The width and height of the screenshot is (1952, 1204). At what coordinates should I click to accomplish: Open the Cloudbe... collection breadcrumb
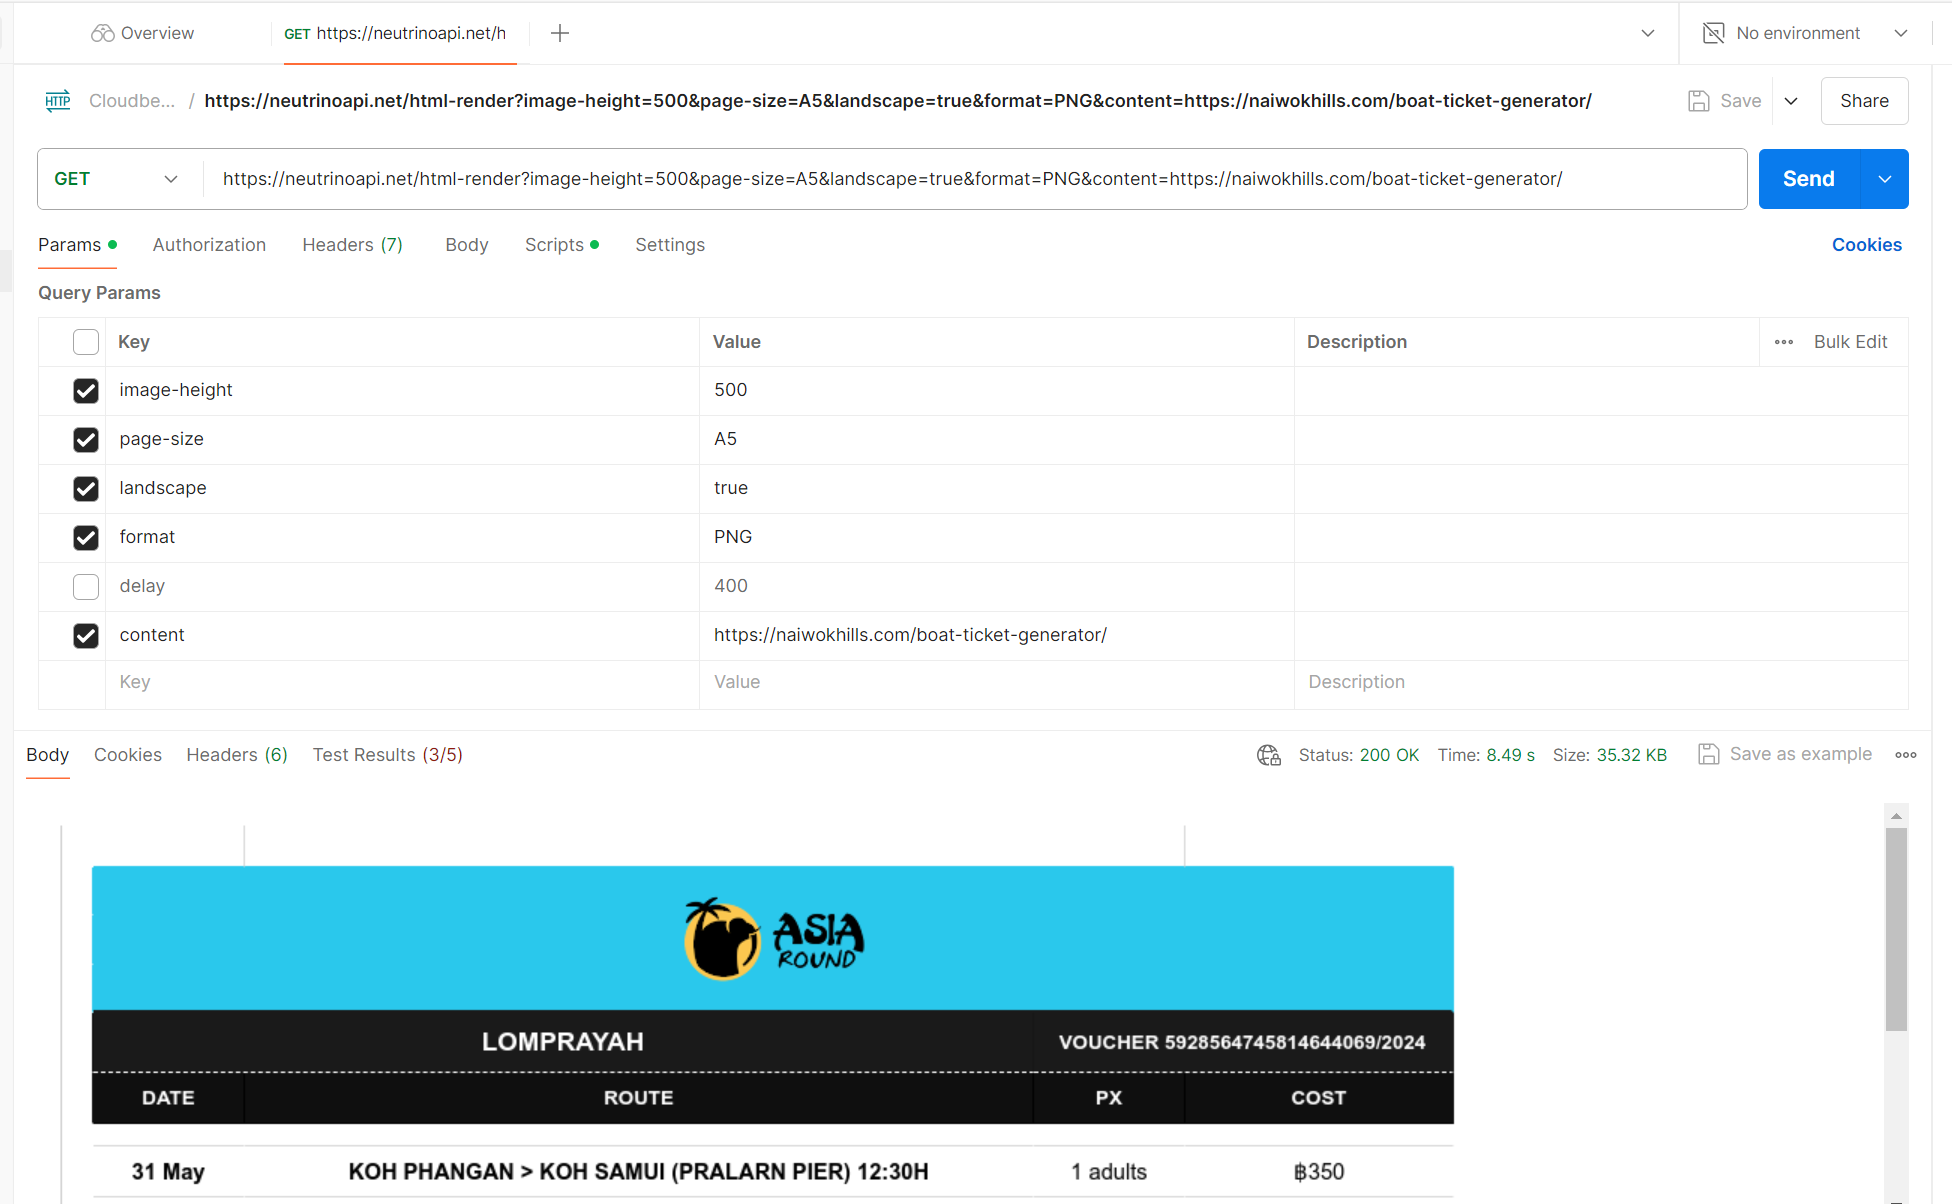coord(132,101)
